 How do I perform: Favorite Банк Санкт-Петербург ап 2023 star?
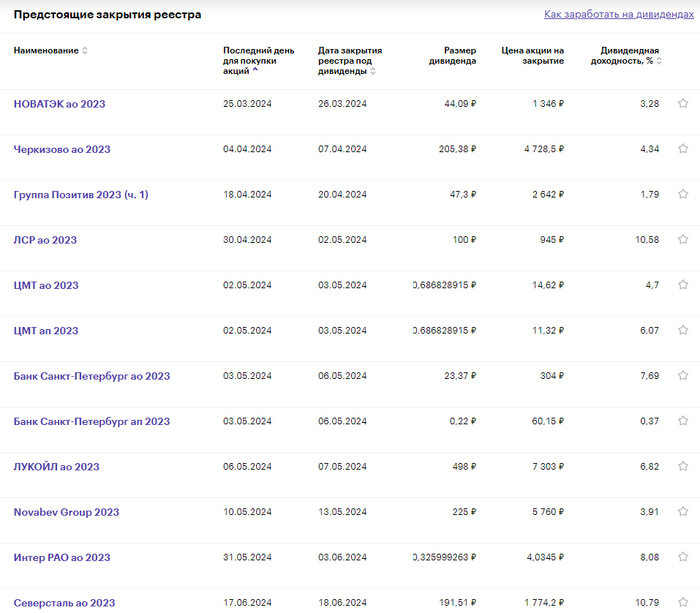click(683, 421)
